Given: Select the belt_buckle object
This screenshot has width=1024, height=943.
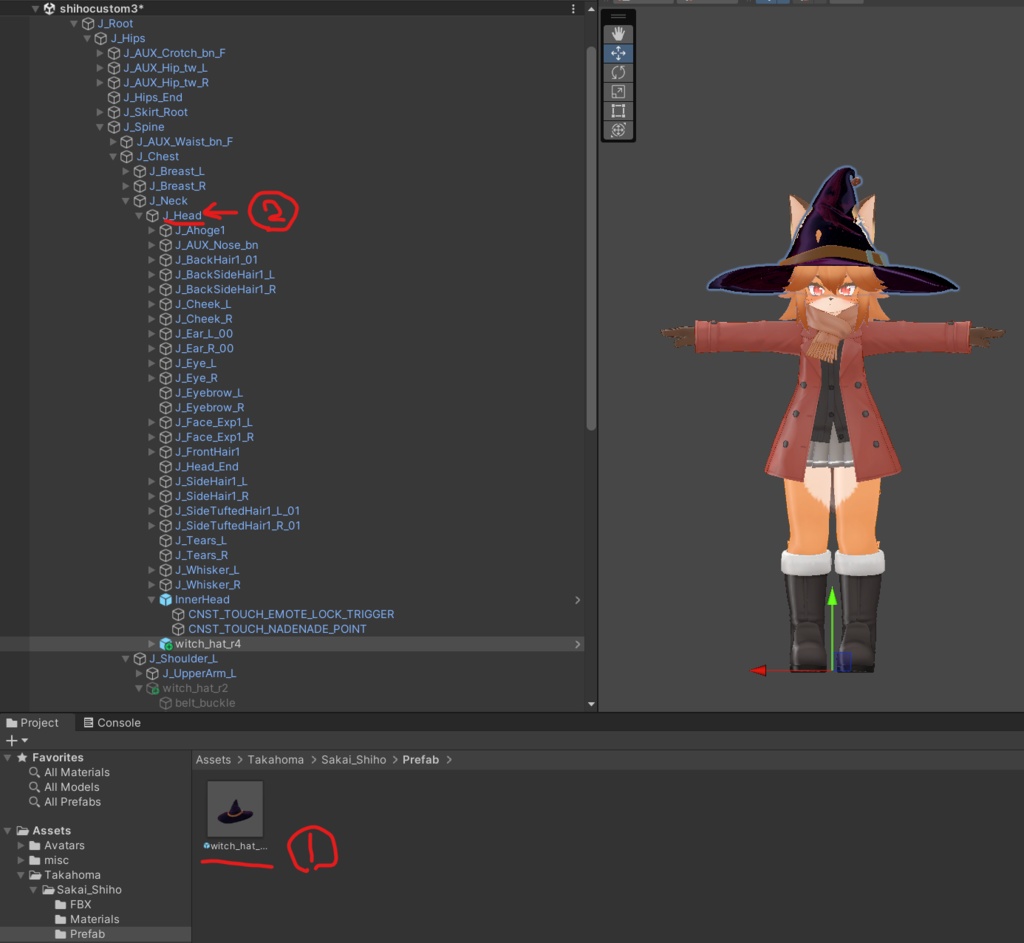Looking at the screenshot, I should pos(205,703).
